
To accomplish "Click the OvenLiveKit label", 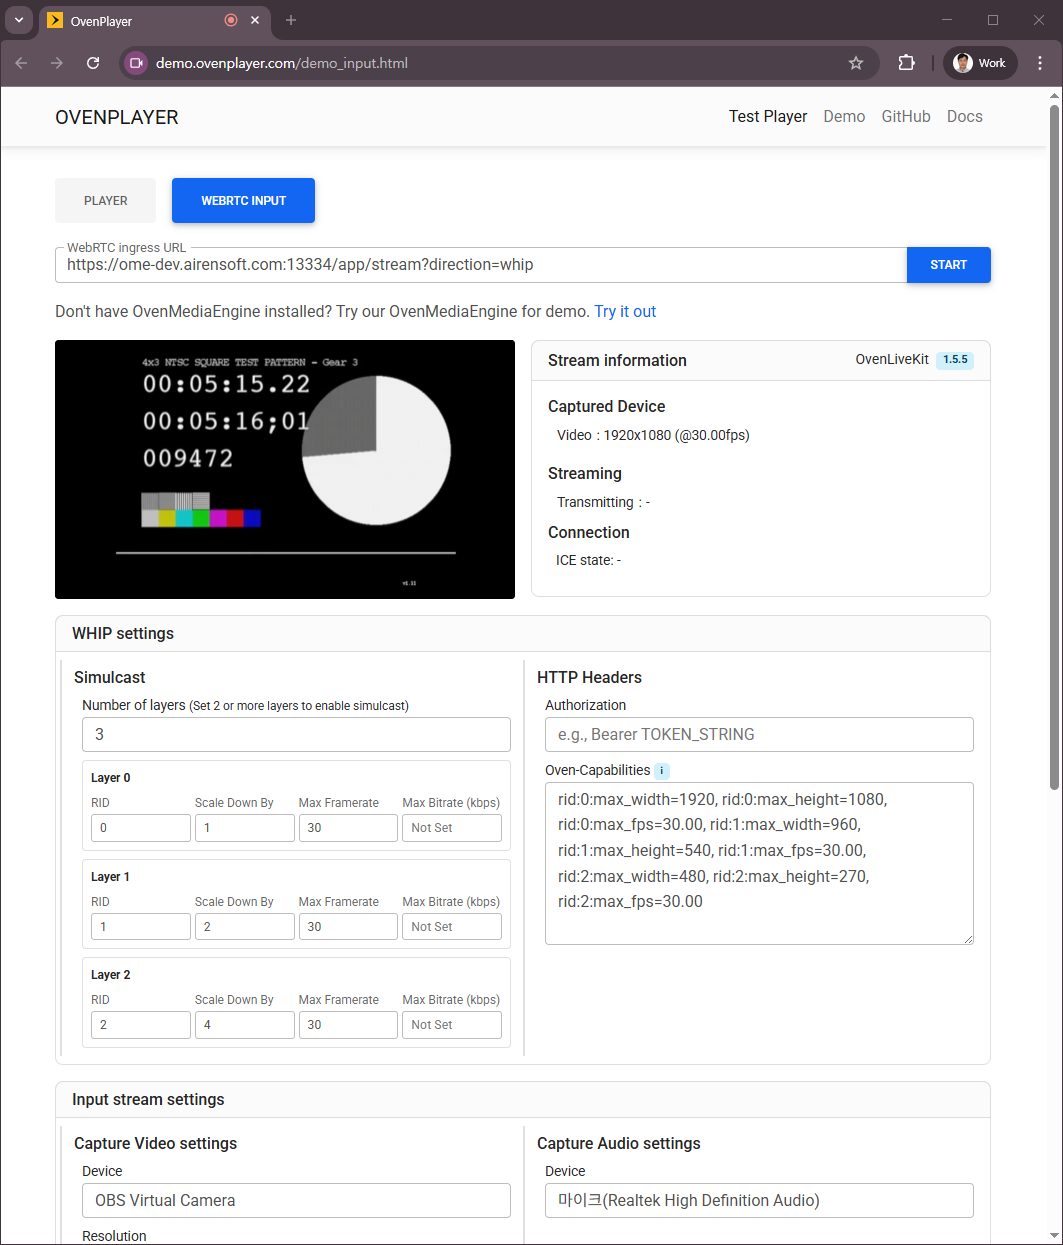I will 892,359.
